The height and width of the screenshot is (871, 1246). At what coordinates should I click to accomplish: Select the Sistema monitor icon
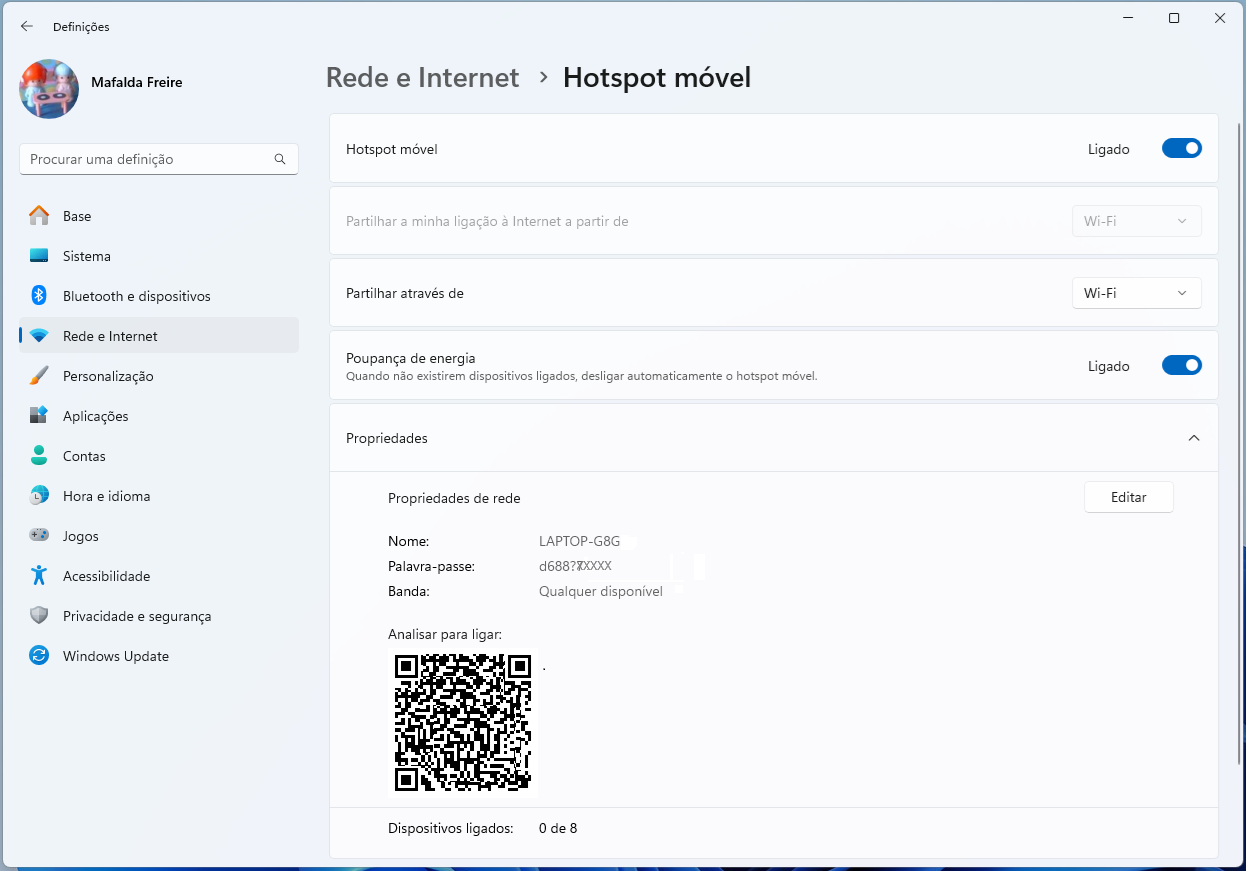point(39,256)
